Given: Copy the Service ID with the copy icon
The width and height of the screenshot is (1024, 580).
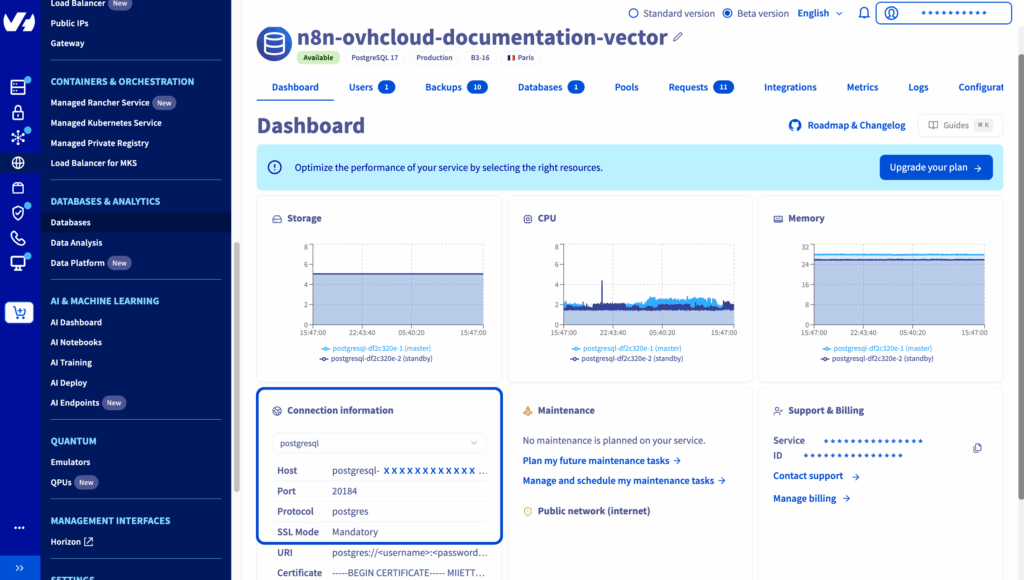Looking at the screenshot, I should pos(977,448).
